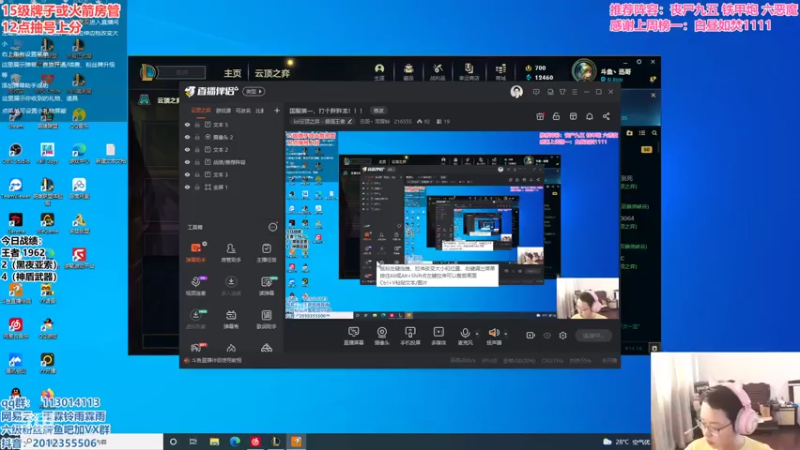Open the skin (shirt) icon in the title bar
Image resolution: width=800 pixels, height=450 pixels.
click(x=562, y=92)
